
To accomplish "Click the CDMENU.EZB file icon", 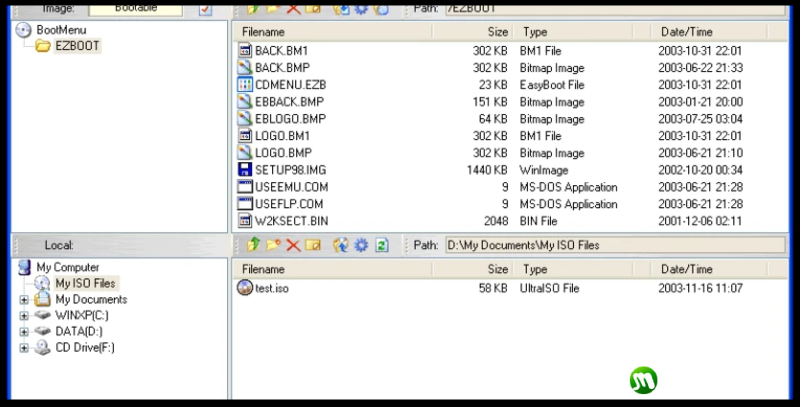I will 245,85.
